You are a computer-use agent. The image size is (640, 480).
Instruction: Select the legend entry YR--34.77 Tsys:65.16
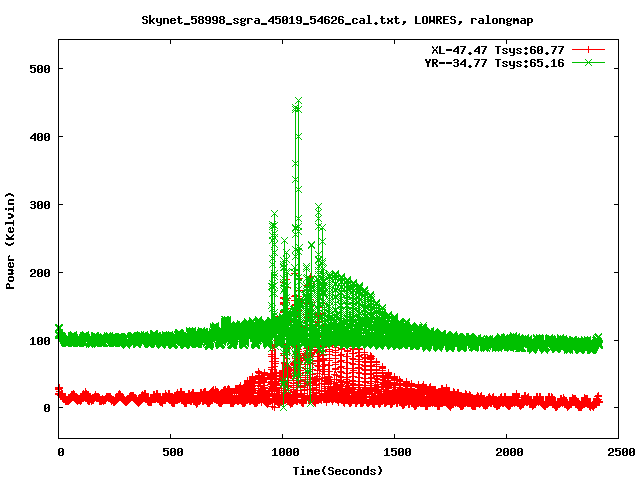click(494, 63)
